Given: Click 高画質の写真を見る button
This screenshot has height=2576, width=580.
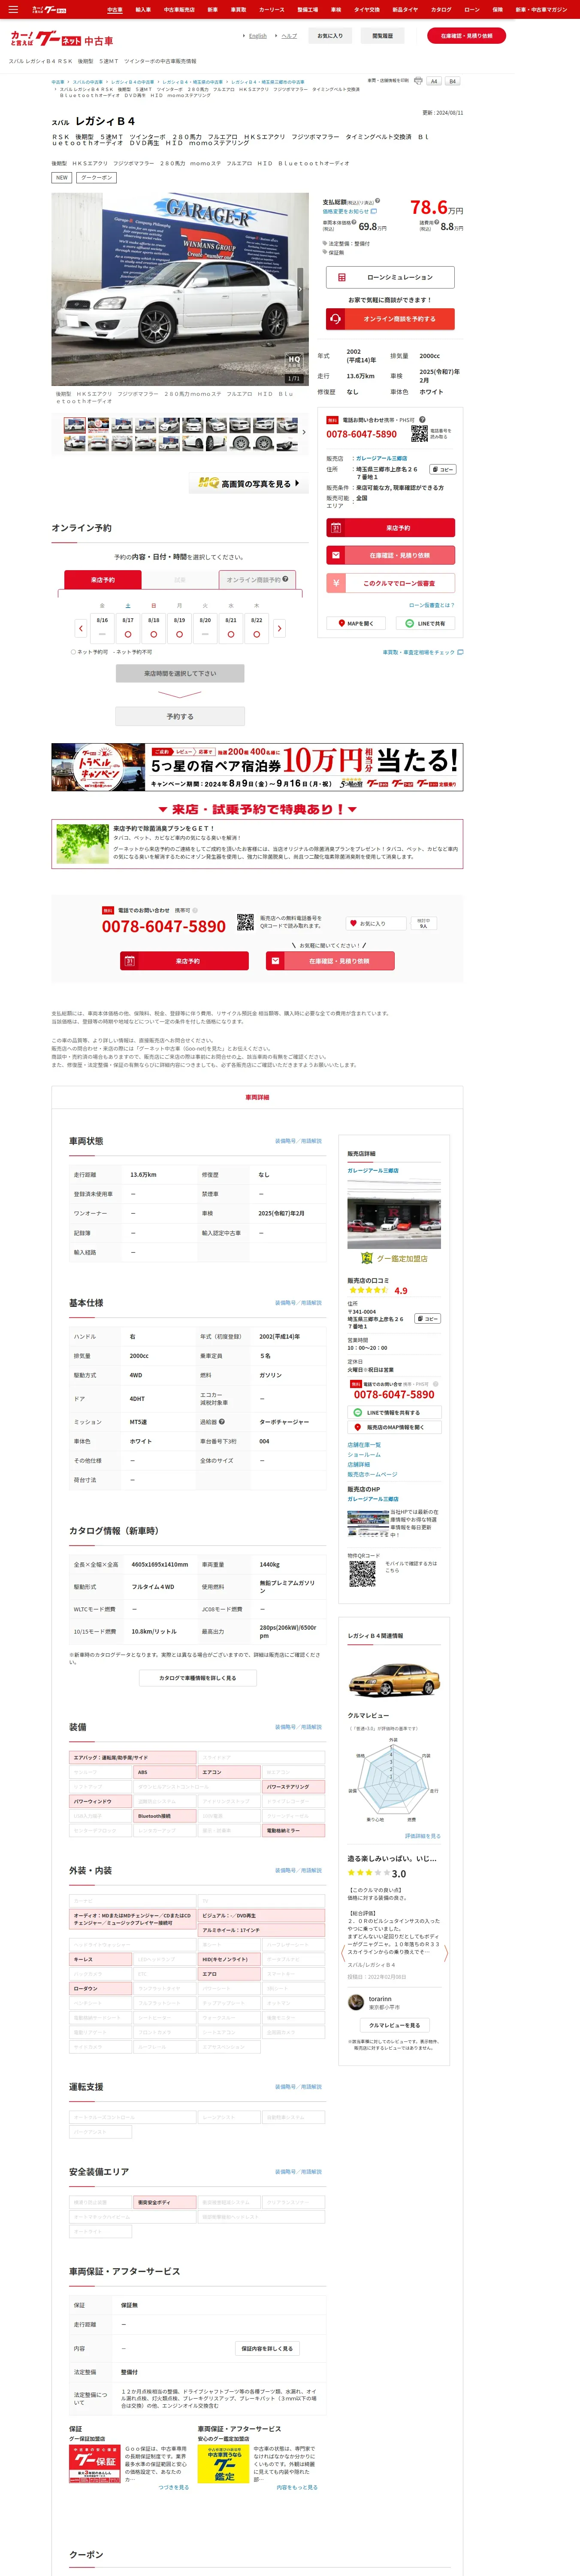Looking at the screenshot, I should (x=249, y=483).
